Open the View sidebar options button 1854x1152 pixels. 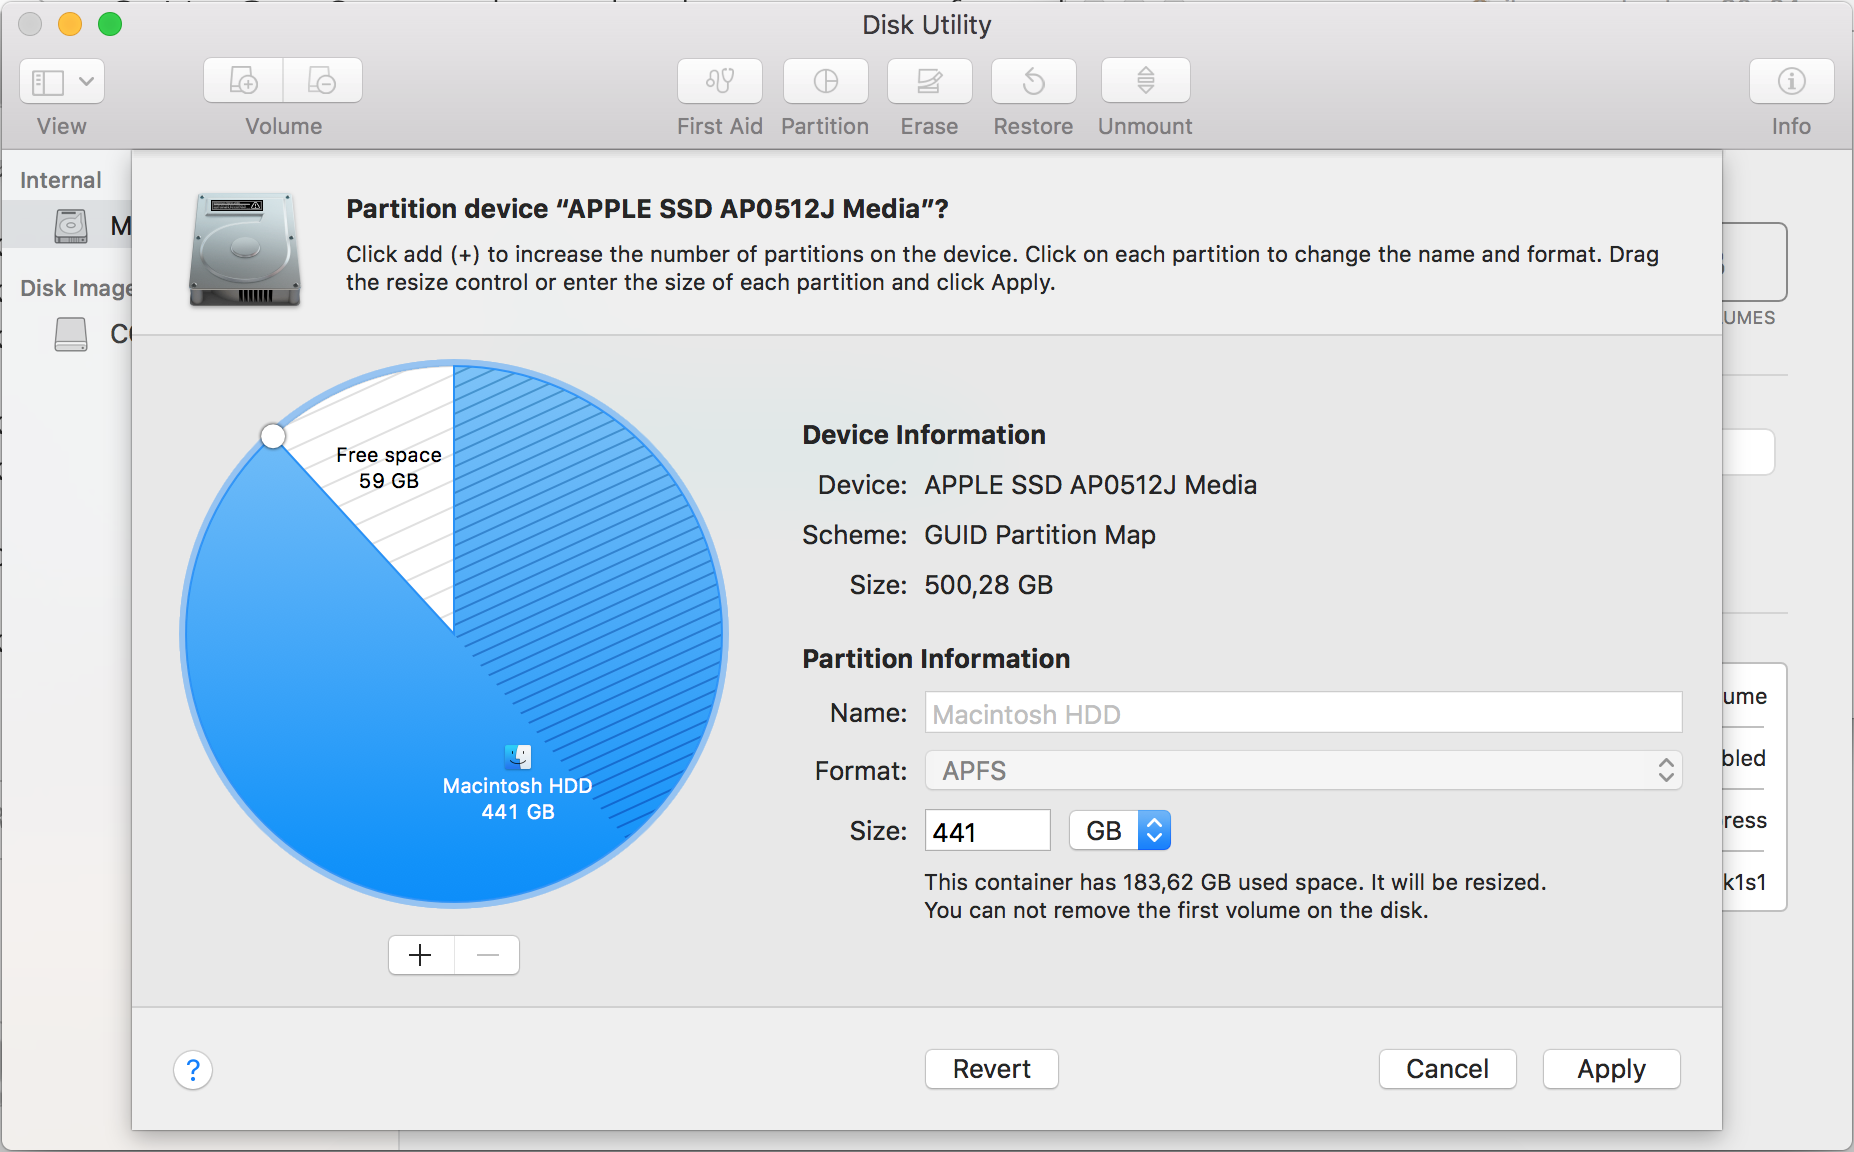[62, 81]
